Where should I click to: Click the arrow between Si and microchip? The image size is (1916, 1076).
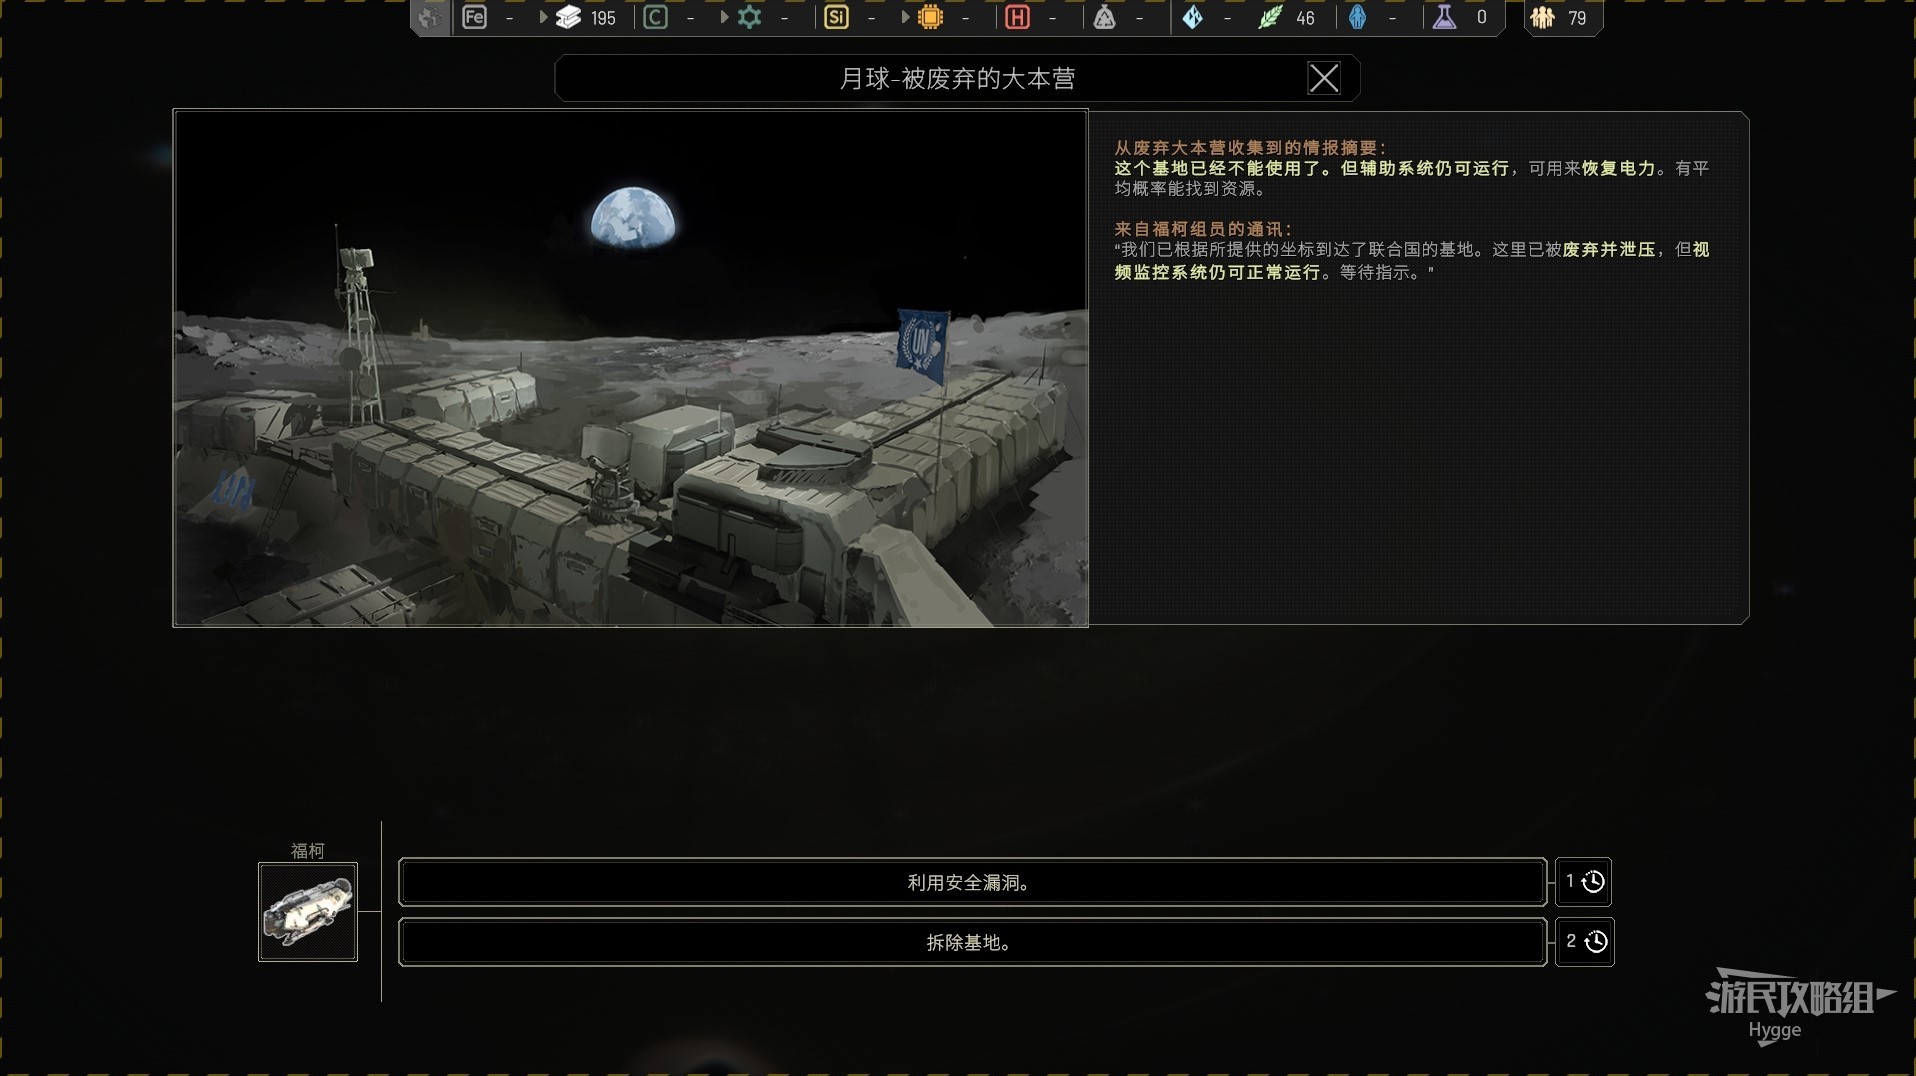click(x=905, y=17)
